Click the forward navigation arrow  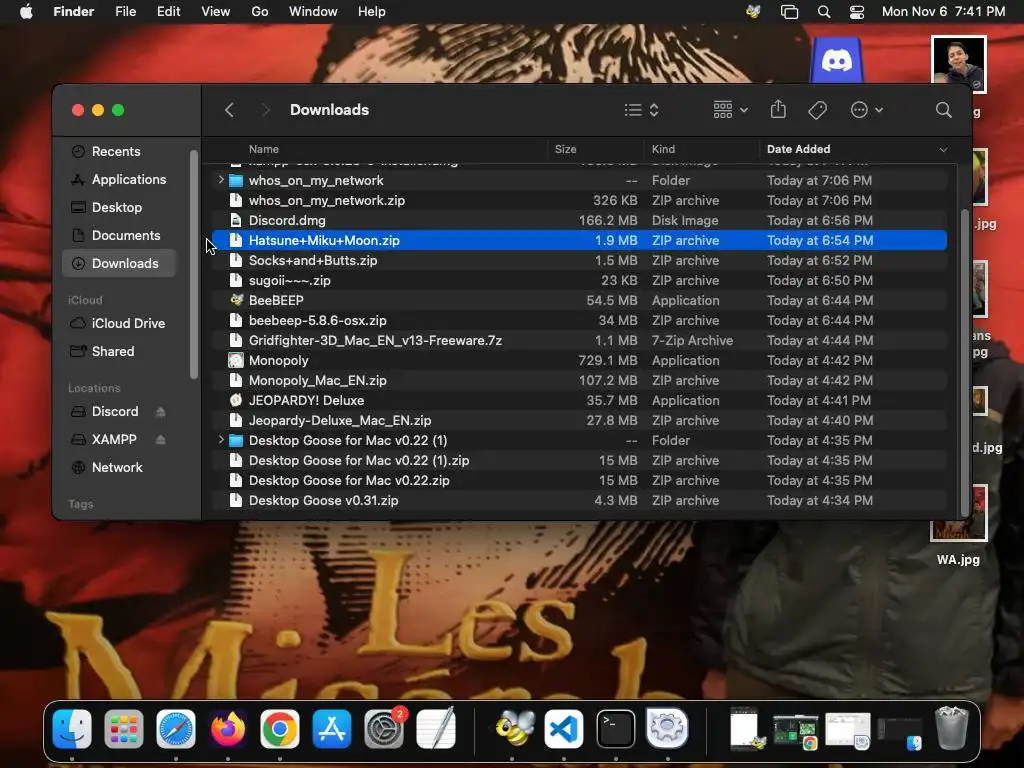[x=264, y=110]
